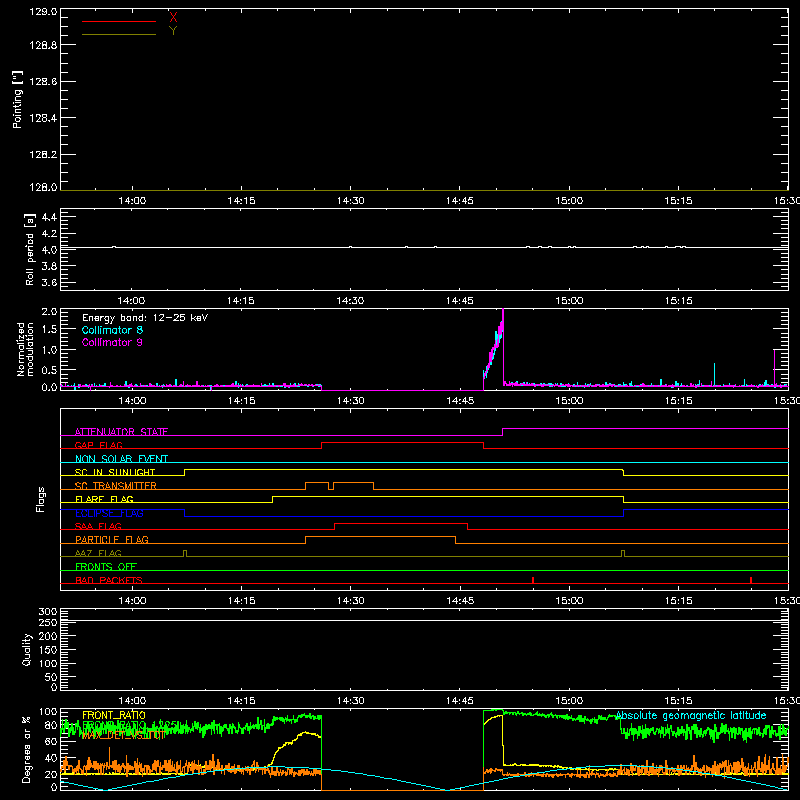Click the '300' quality tick label
The width and height of the screenshot is (800, 800).
[x=48, y=612]
